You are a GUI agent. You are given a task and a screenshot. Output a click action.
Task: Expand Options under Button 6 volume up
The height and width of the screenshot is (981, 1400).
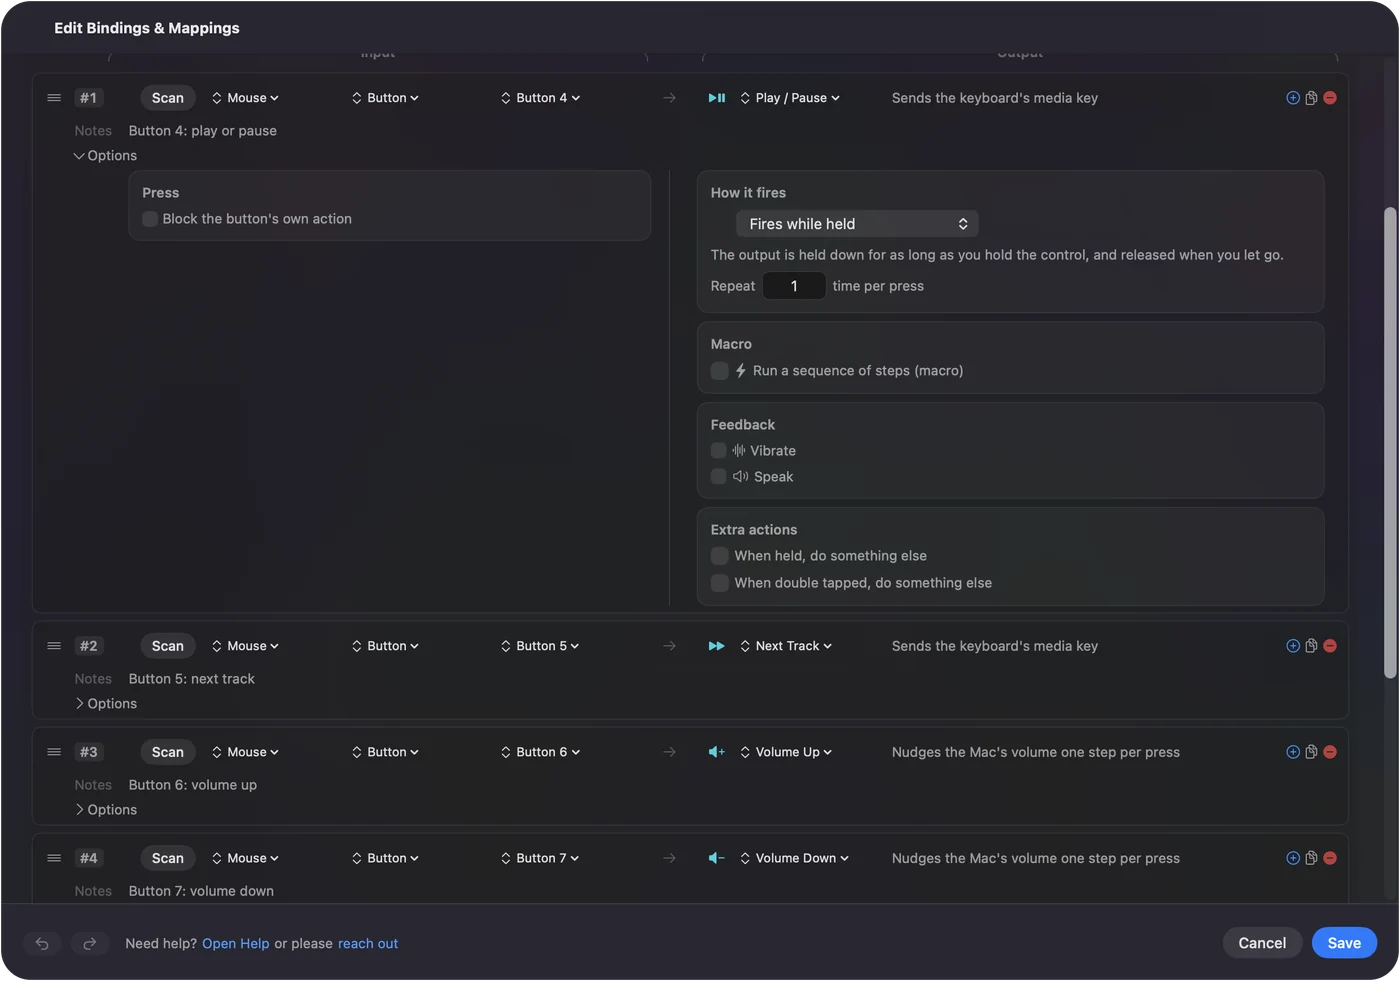pyautogui.click(x=105, y=810)
